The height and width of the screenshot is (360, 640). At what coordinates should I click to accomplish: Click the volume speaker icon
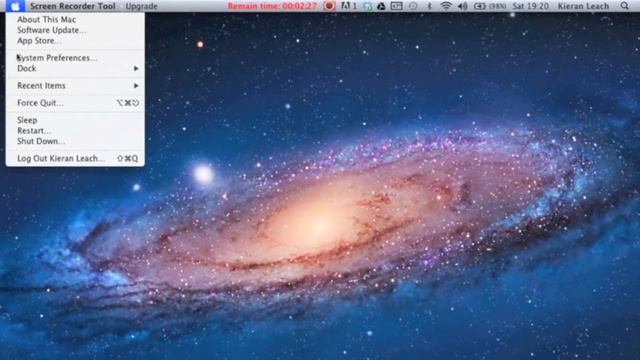point(462,6)
